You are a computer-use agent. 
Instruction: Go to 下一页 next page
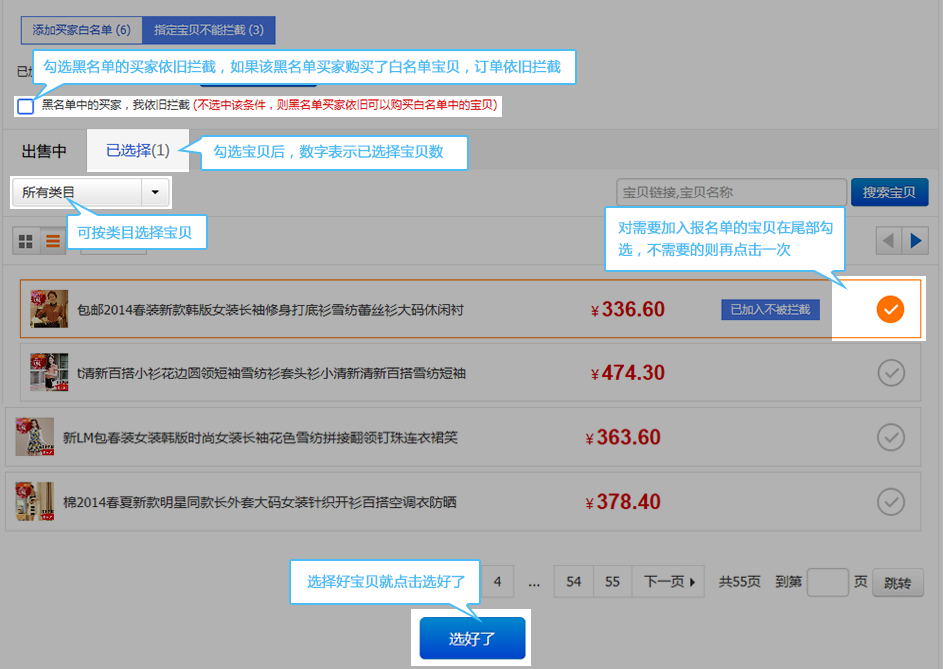668,582
